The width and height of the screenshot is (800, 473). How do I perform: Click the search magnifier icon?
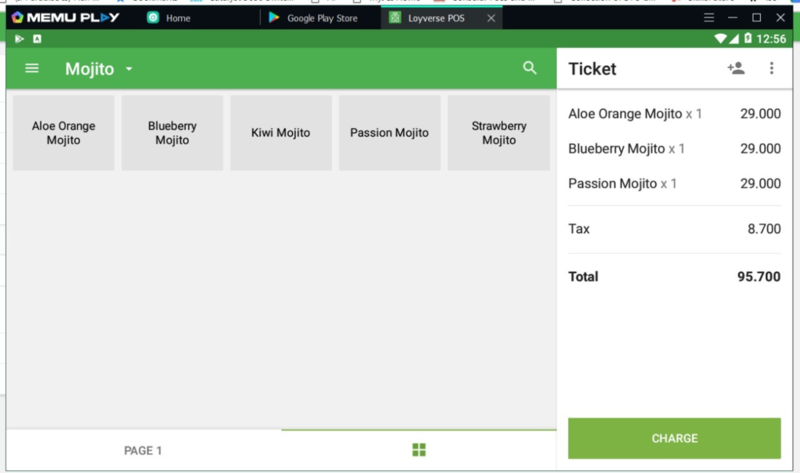coord(530,68)
